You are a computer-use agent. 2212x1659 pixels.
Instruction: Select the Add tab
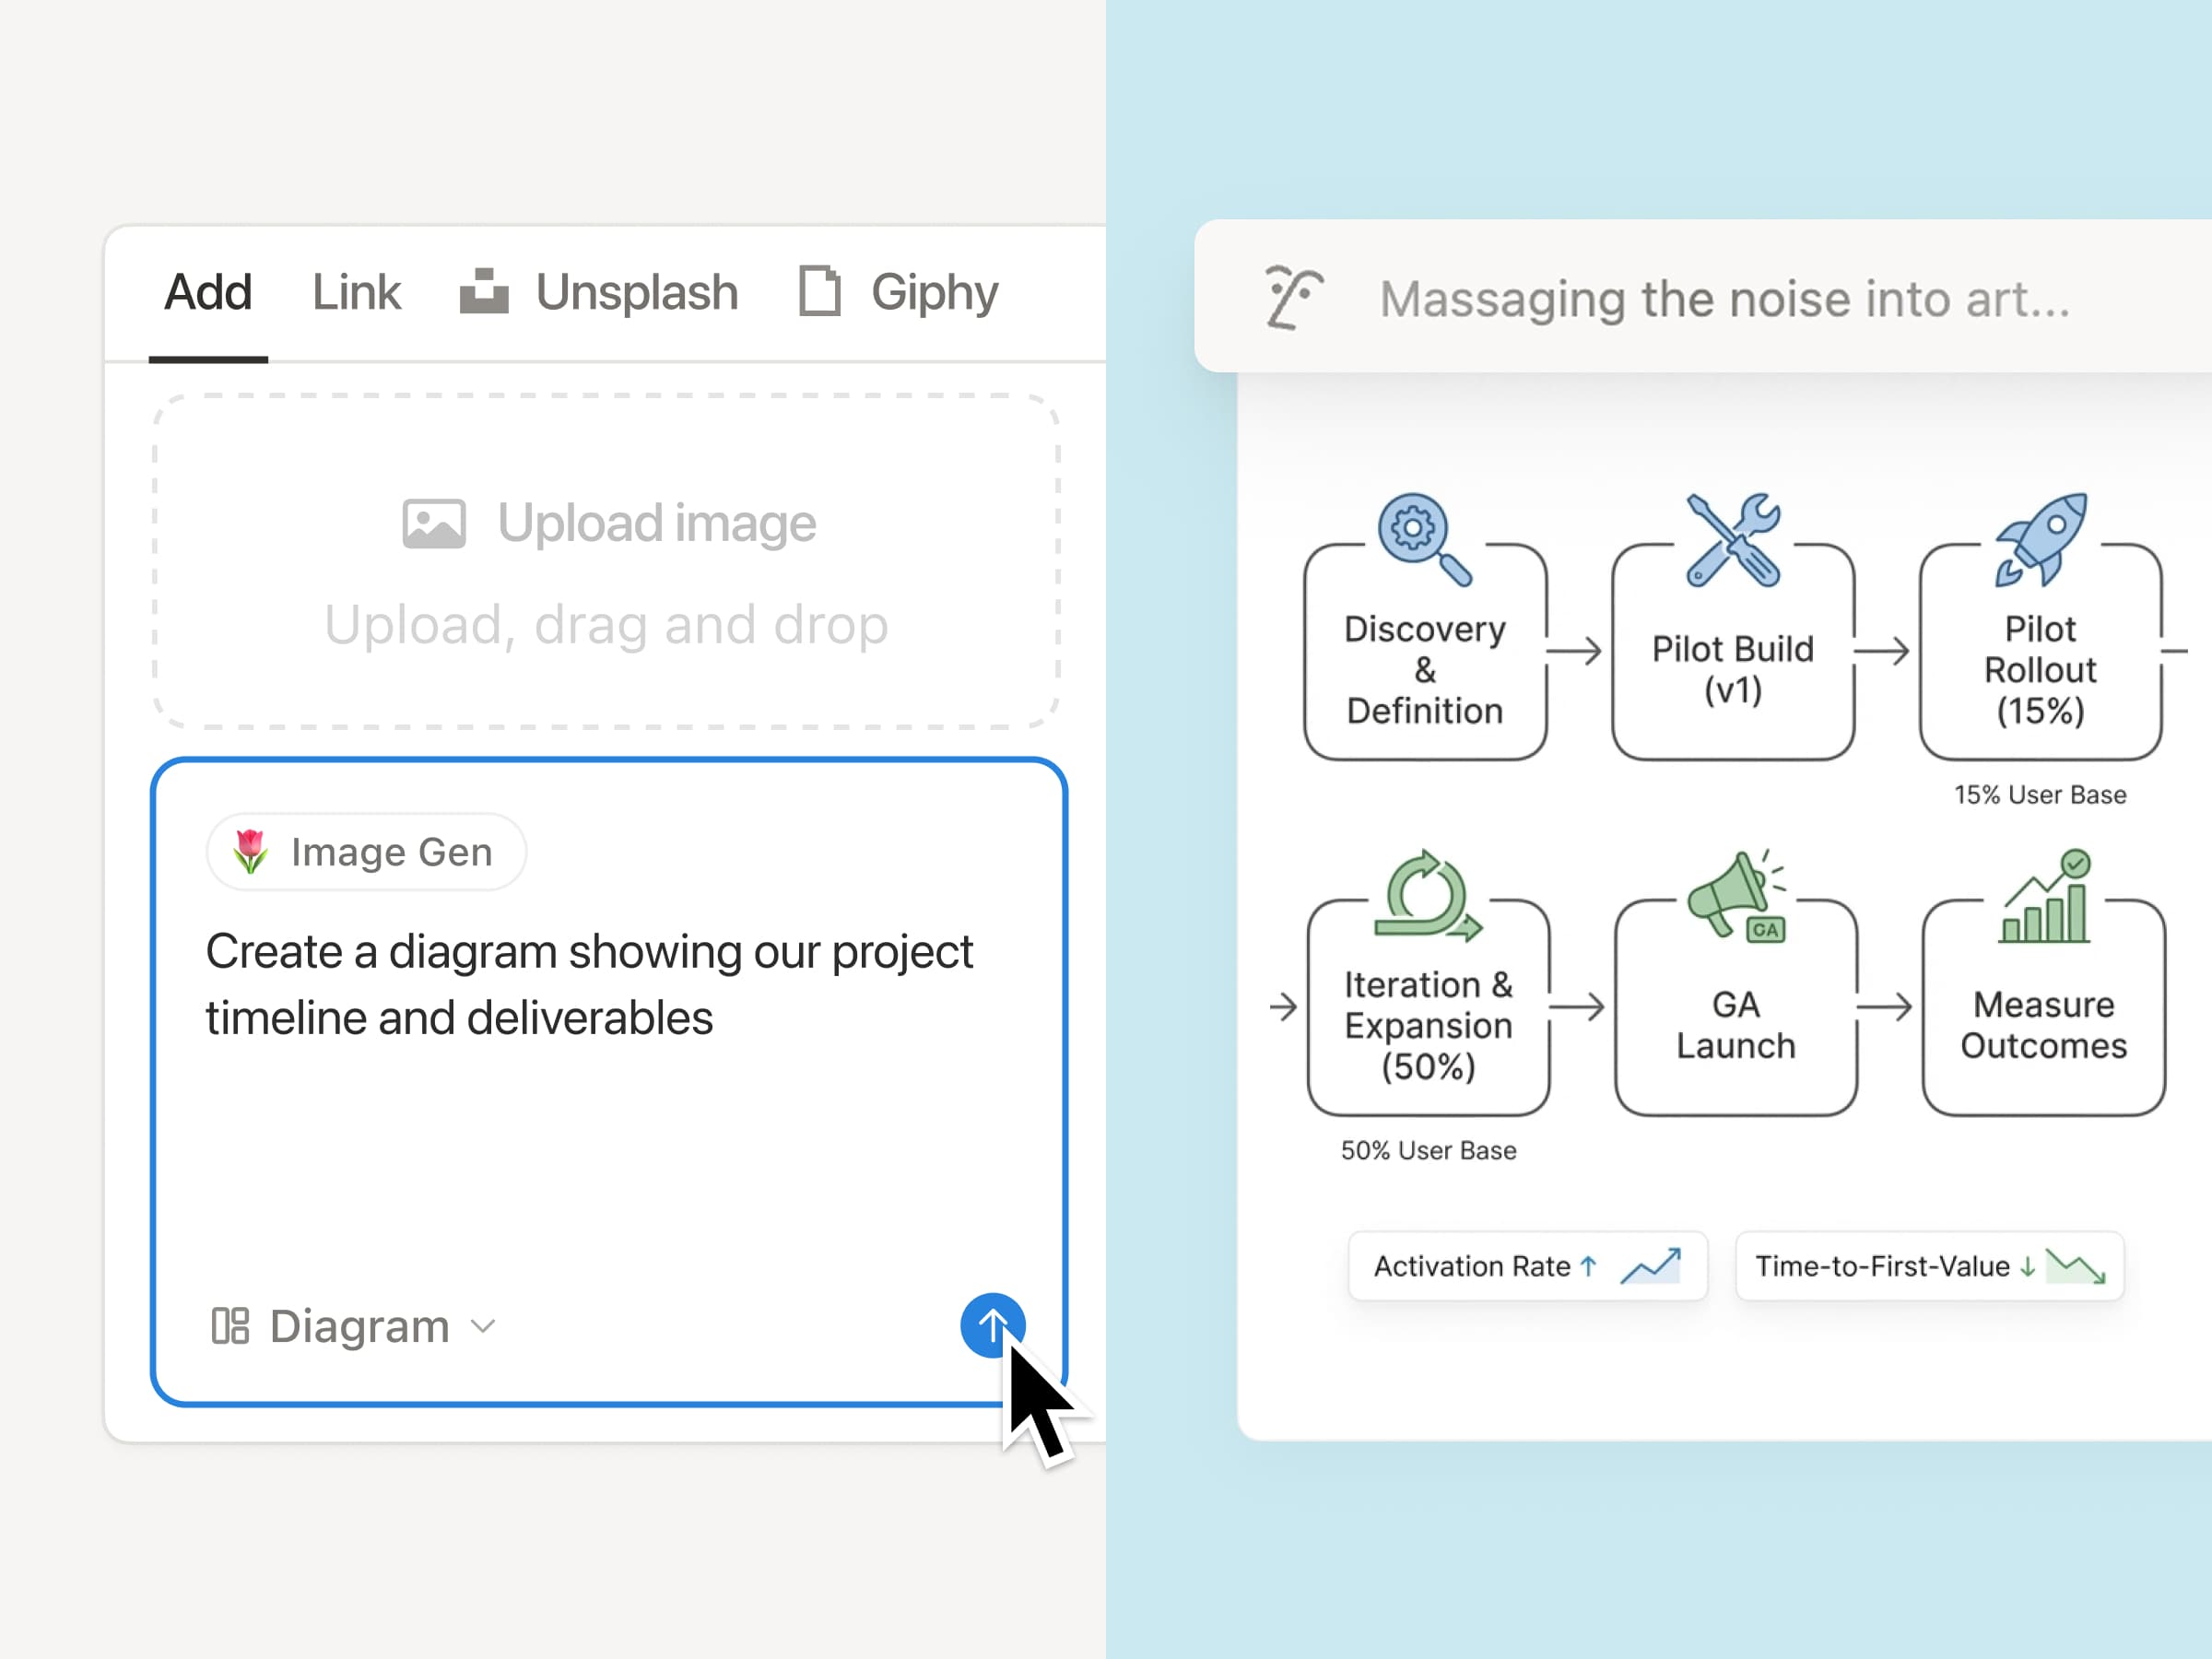[207, 291]
